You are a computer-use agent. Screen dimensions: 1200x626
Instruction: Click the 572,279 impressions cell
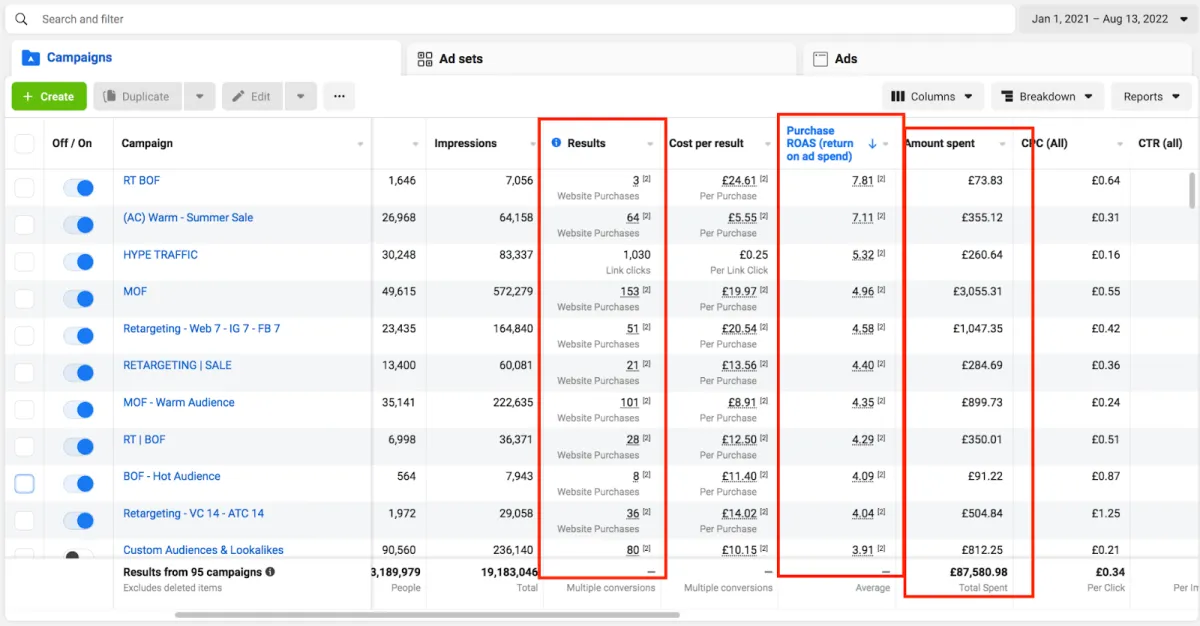[512, 291]
